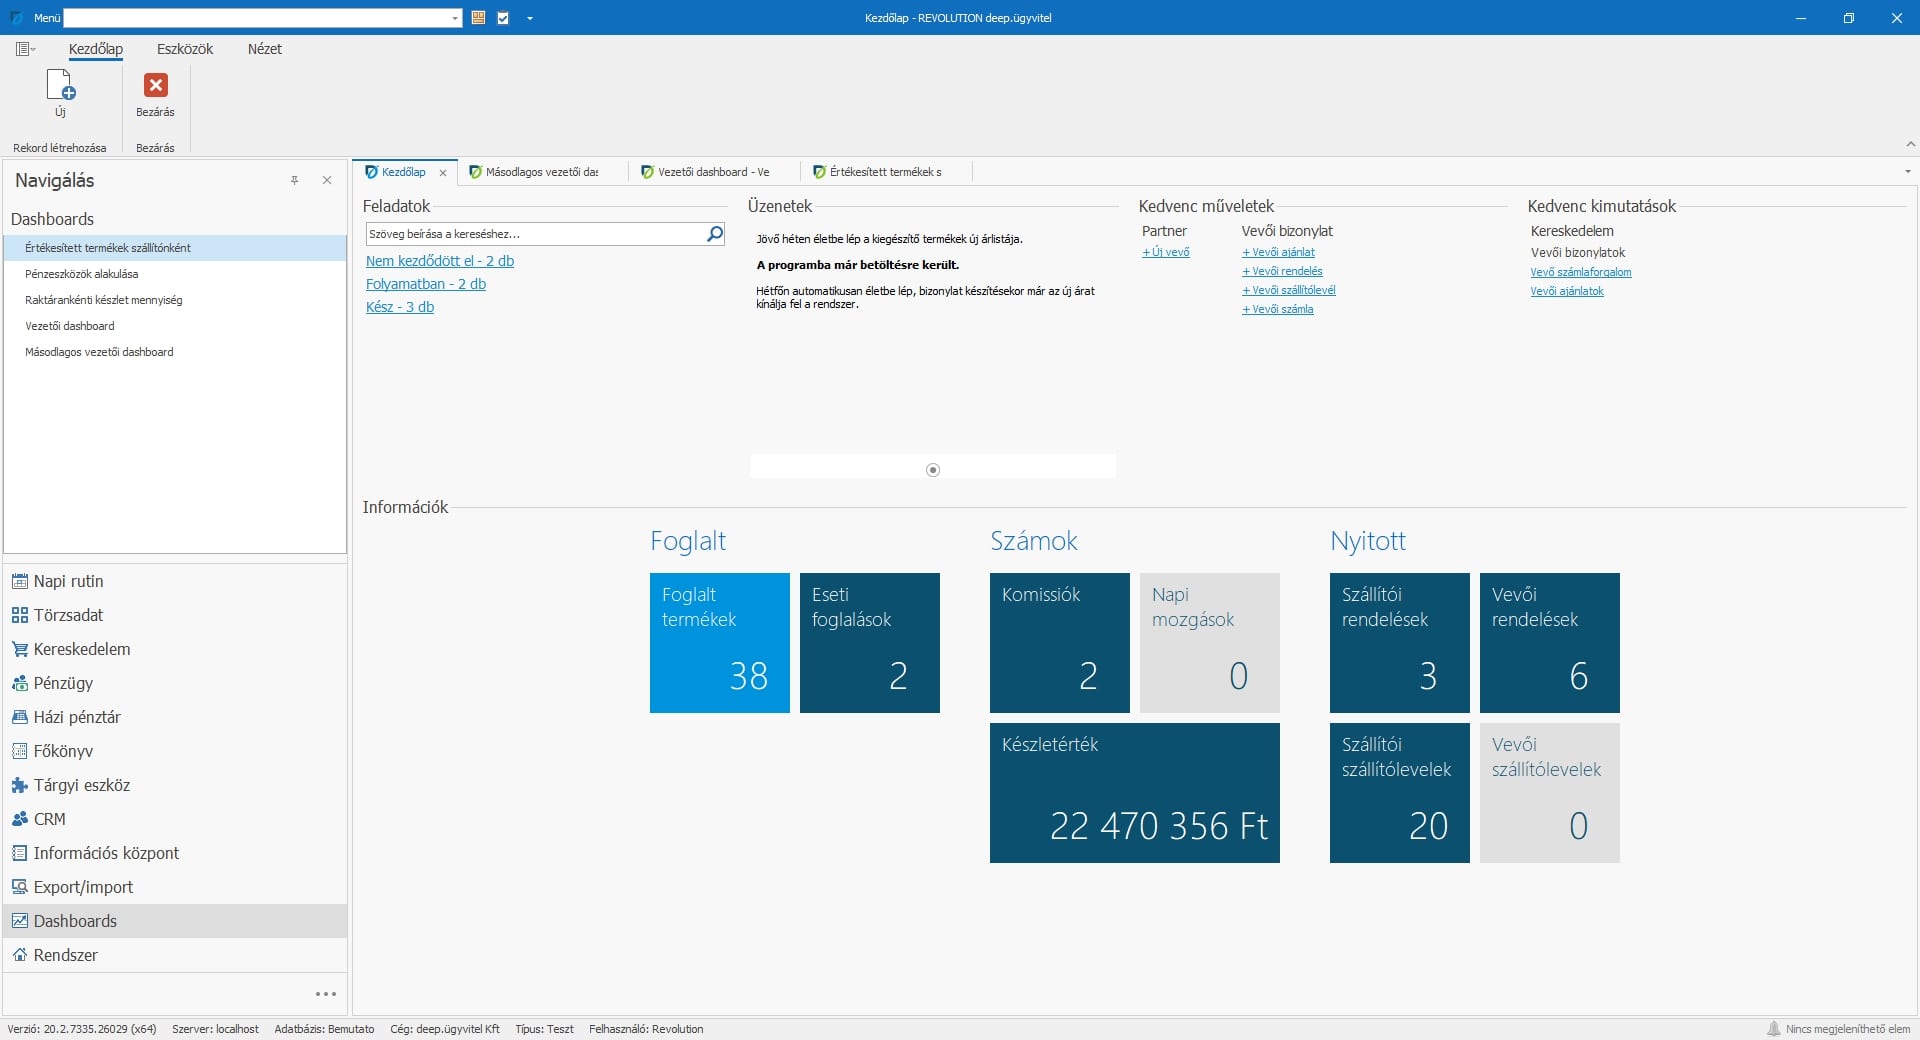The width and height of the screenshot is (1920, 1040).
Task: Select Pénzeszközök alakulása in navigation list
Action: [82, 274]
